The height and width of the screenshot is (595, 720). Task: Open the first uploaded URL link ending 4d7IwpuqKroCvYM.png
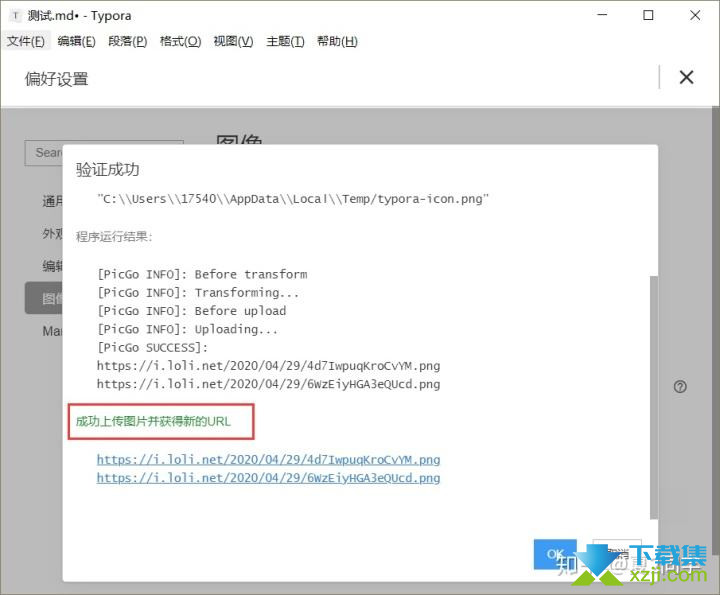(x=268, y=460)
